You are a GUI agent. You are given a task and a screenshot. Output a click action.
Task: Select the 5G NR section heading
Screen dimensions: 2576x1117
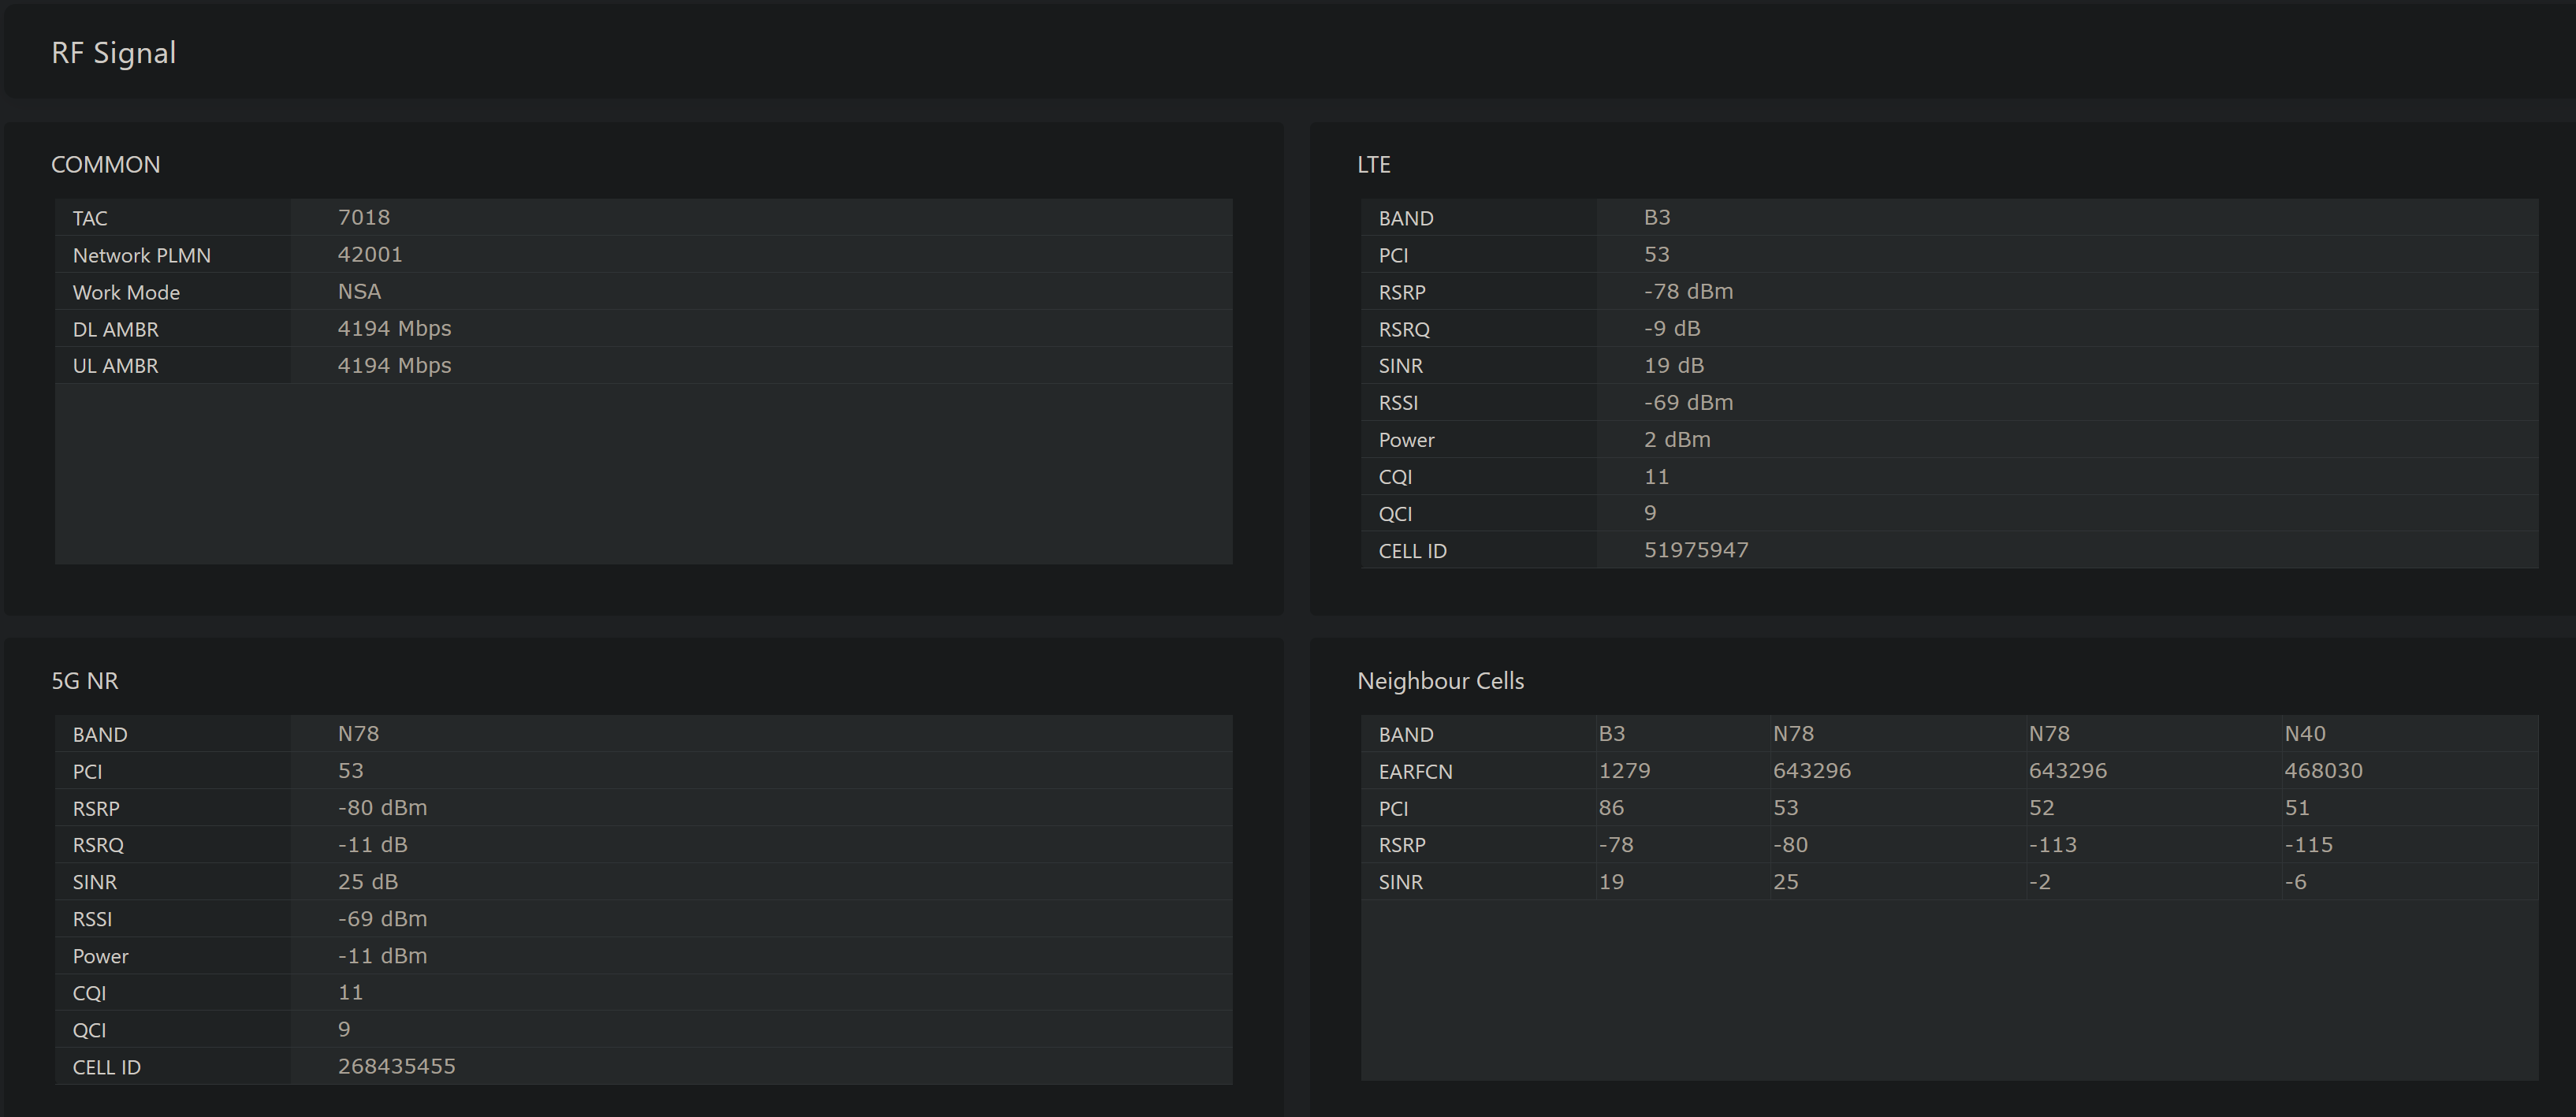click(84, 680)
